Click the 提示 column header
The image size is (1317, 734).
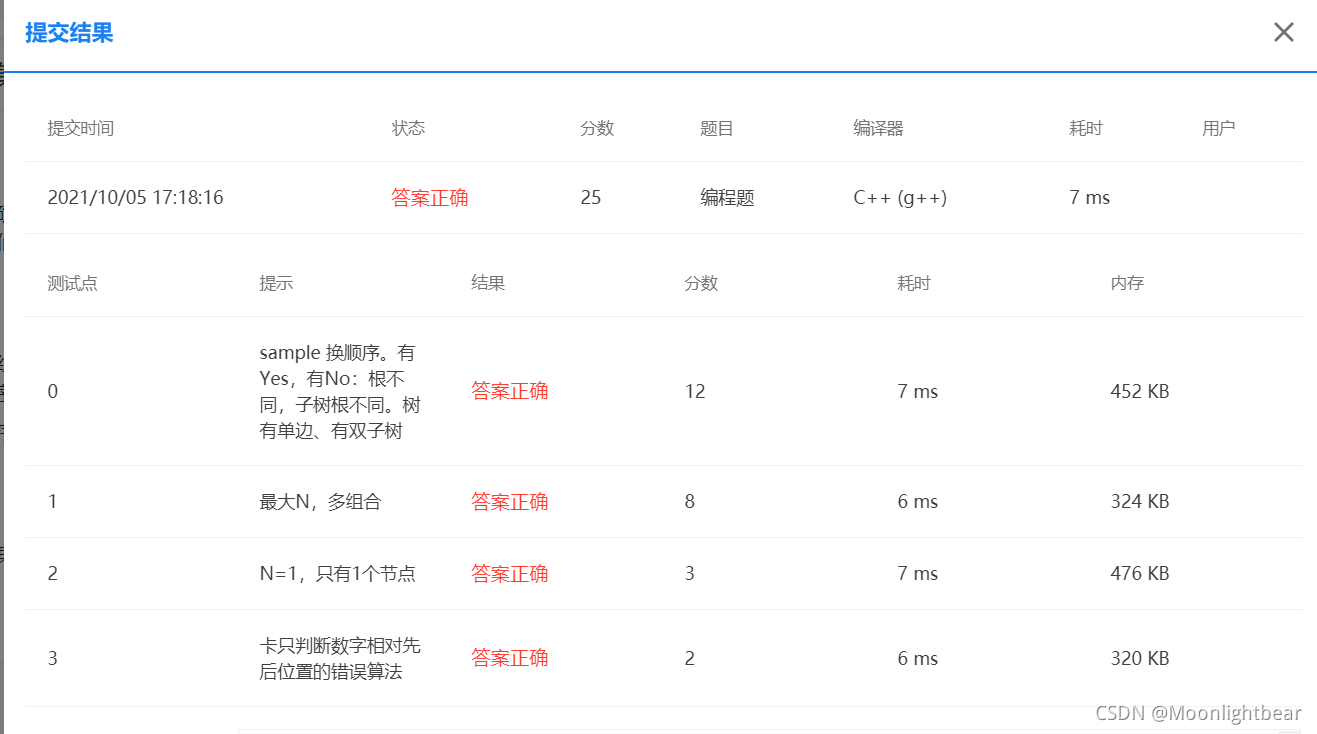276,283
